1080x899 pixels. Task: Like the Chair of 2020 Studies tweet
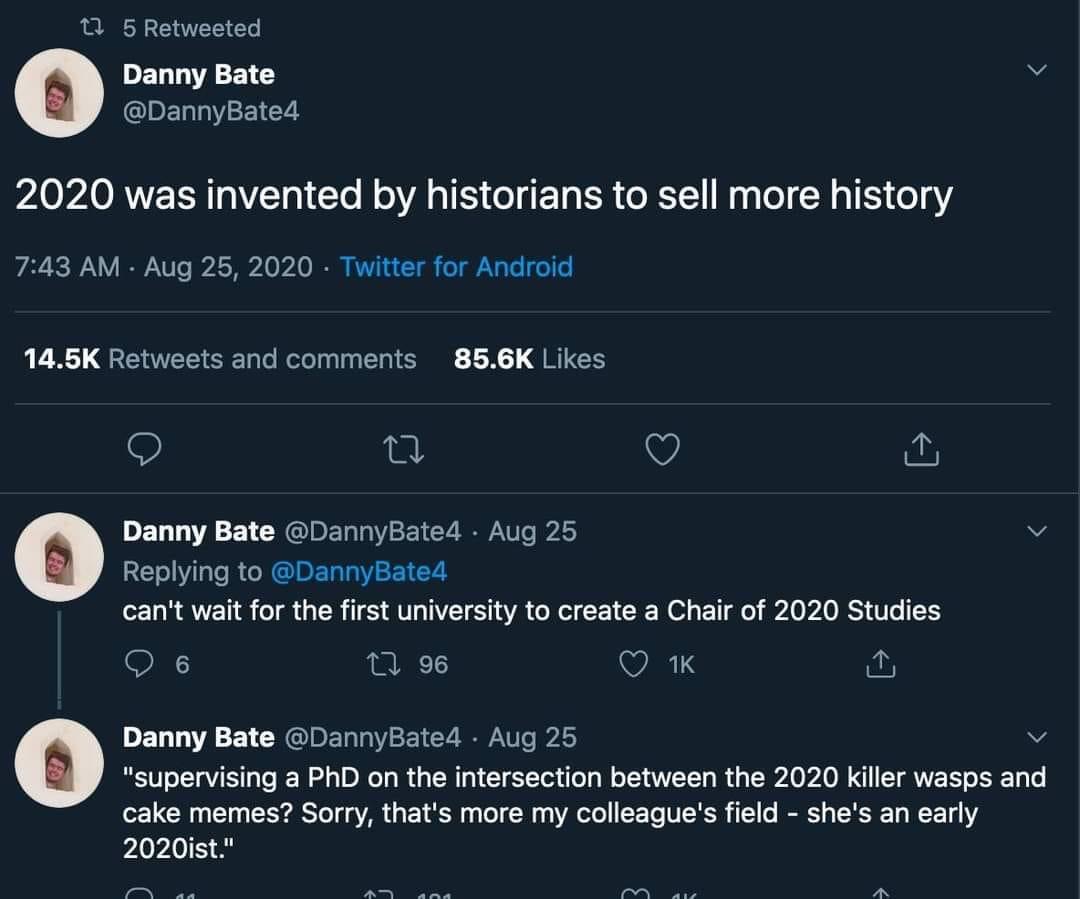tap(635, 664)
